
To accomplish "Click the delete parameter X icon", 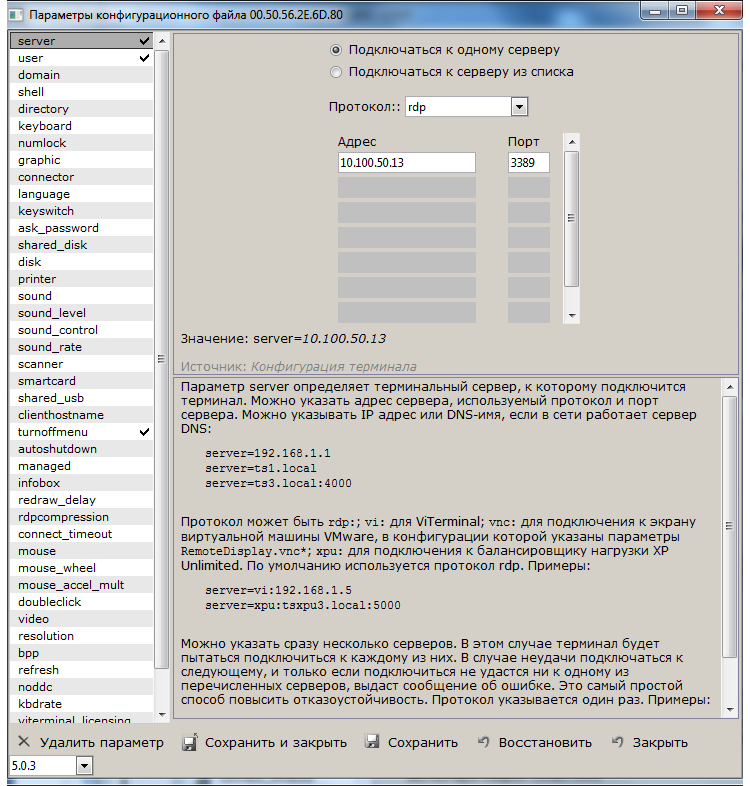I will tap(23, 743).
